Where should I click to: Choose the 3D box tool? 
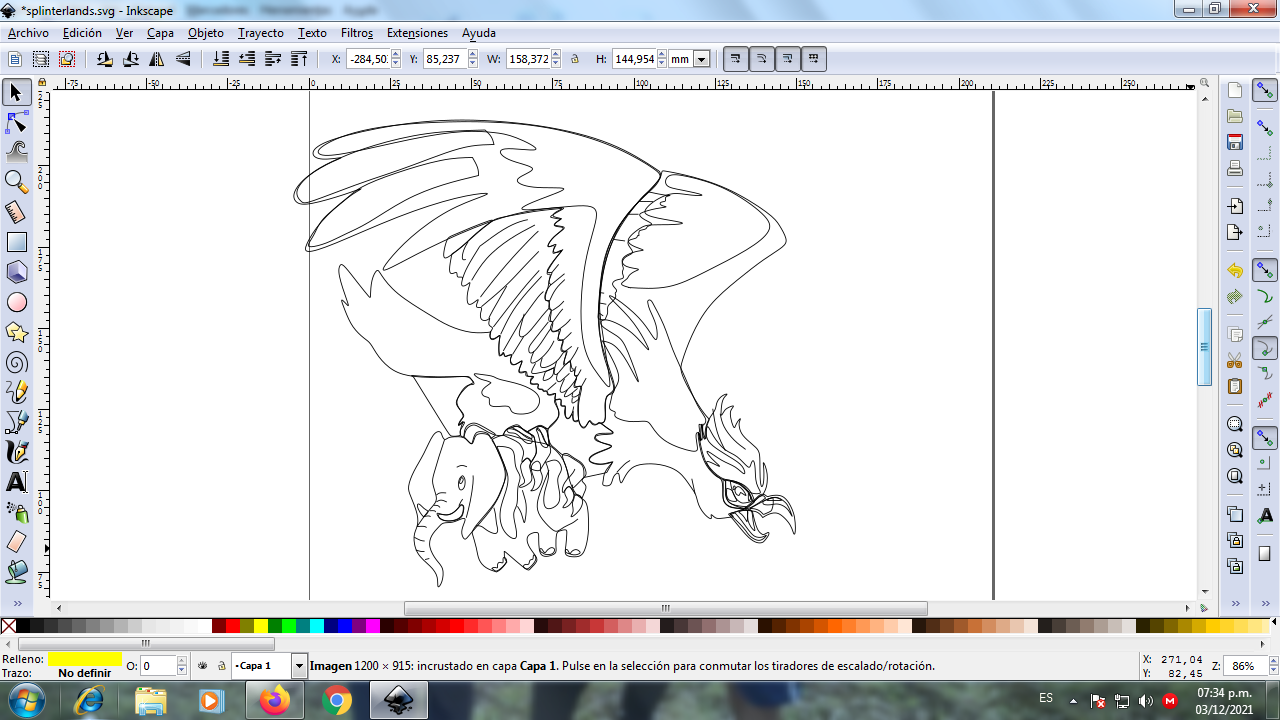[x=16, y=272]
